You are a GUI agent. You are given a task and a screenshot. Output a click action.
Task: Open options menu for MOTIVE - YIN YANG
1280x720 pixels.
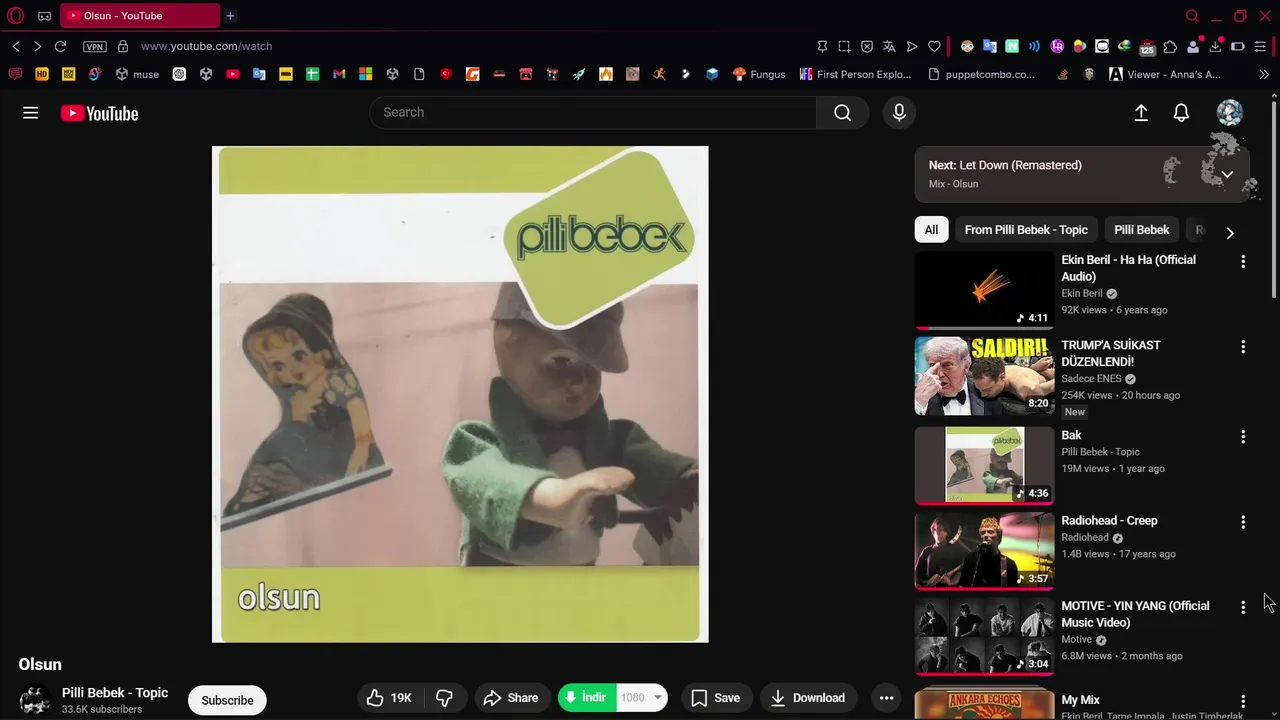point(1243,607)
